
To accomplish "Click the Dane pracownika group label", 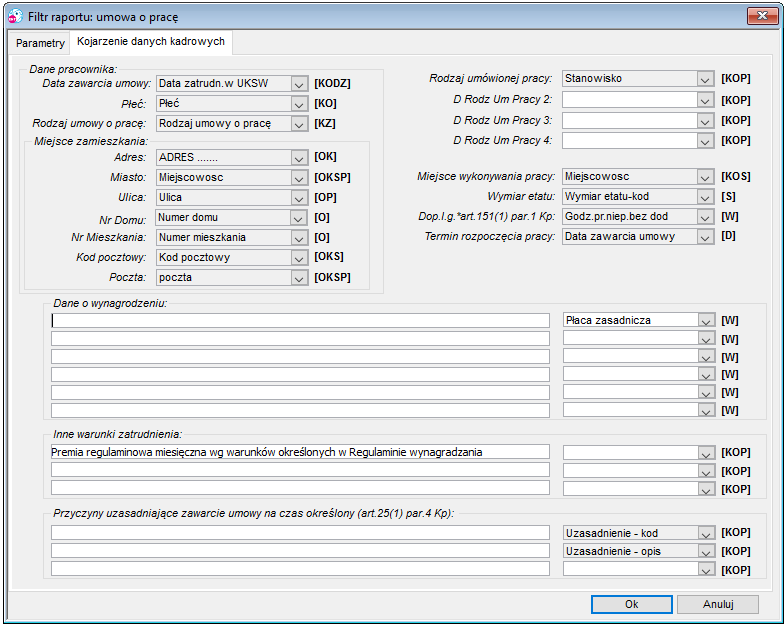I will [x=73, y=69].
